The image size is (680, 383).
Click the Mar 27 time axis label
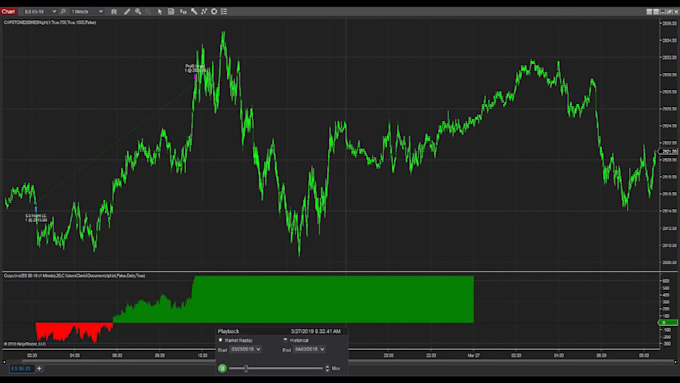pos(474,355)
